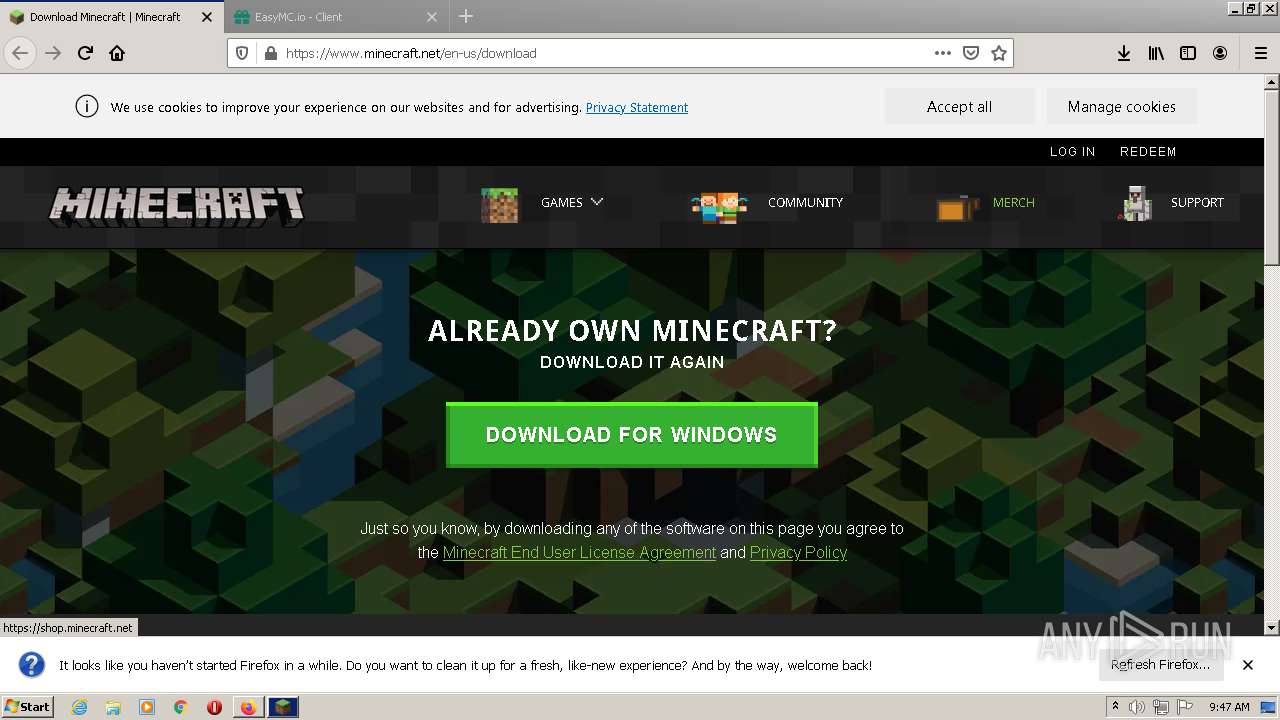Click the volume speaker tray icon
Viewport: 1280px width, 720px height.
(x=1137, y=707)
